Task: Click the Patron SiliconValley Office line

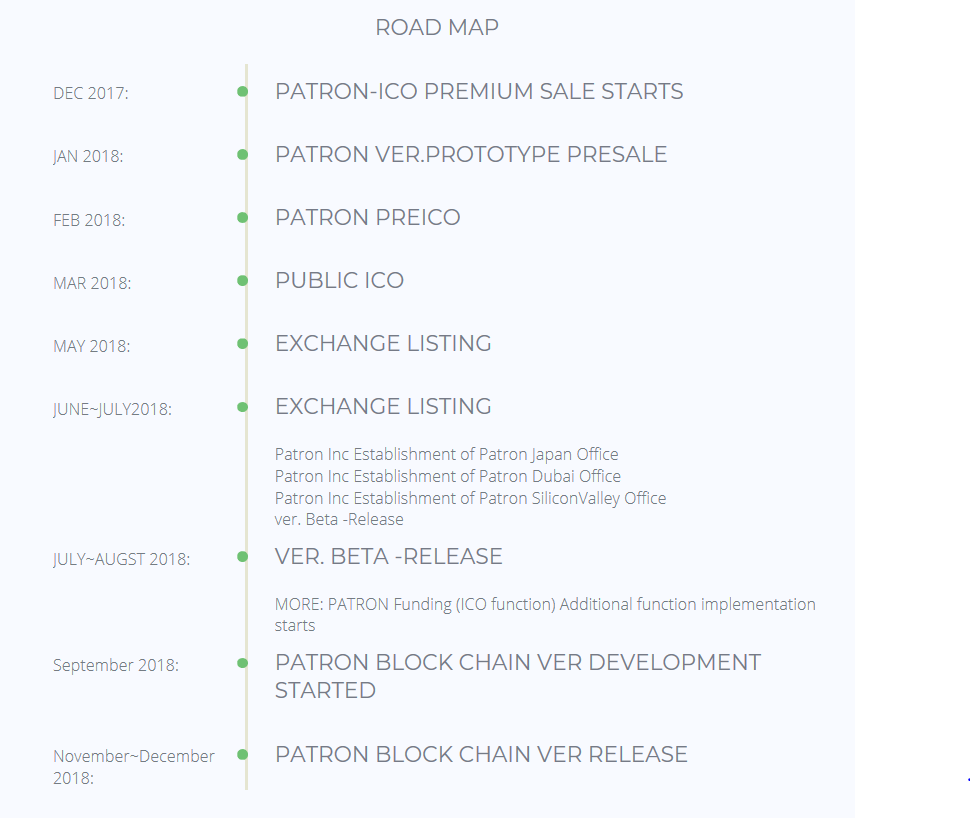Action: (470, 499)
